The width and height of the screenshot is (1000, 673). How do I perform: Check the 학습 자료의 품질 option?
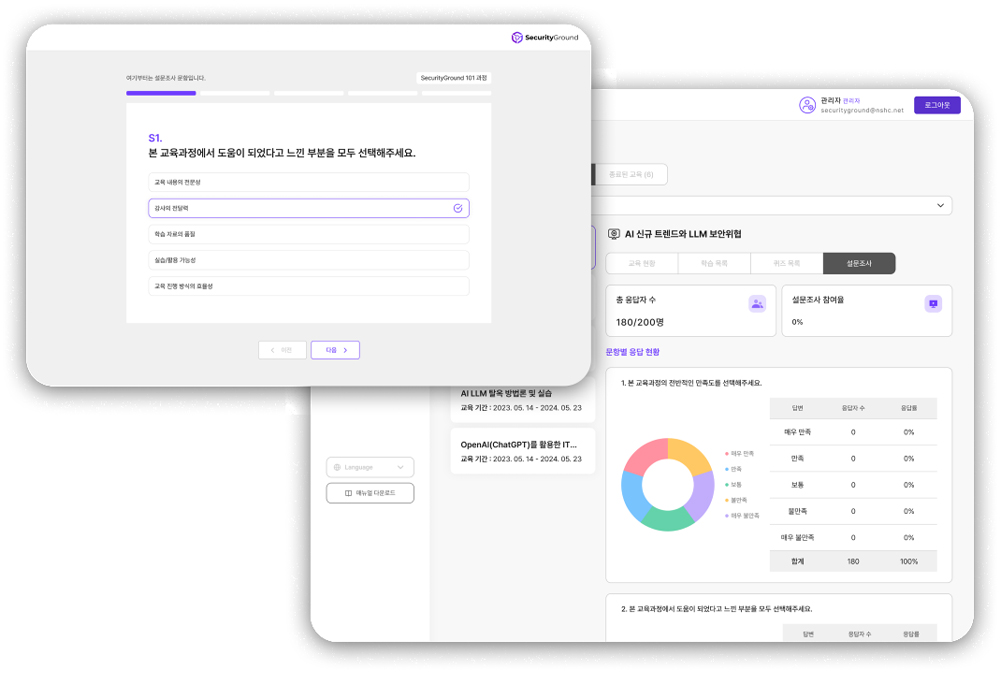[x=308, y=234]
